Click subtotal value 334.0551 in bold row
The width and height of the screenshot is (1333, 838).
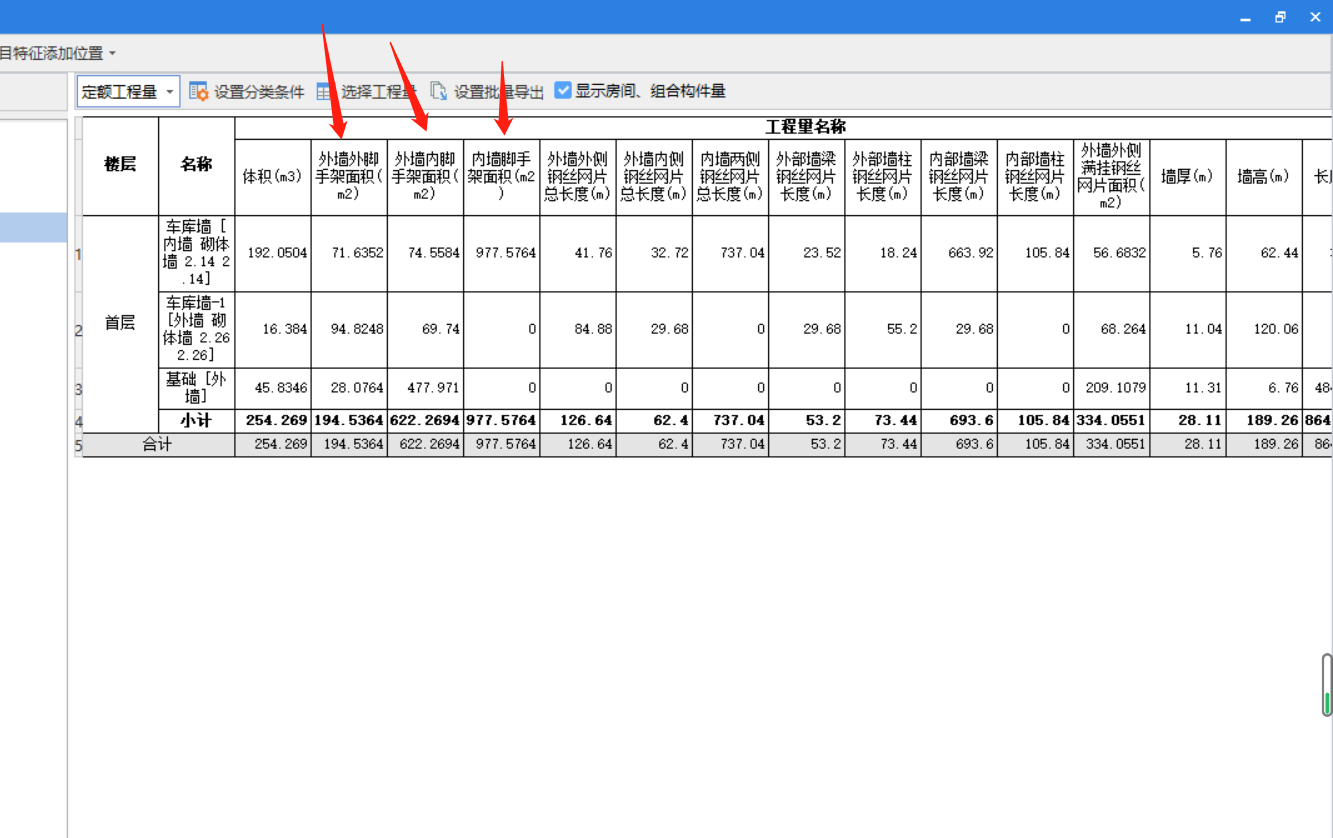[1112, 421]
